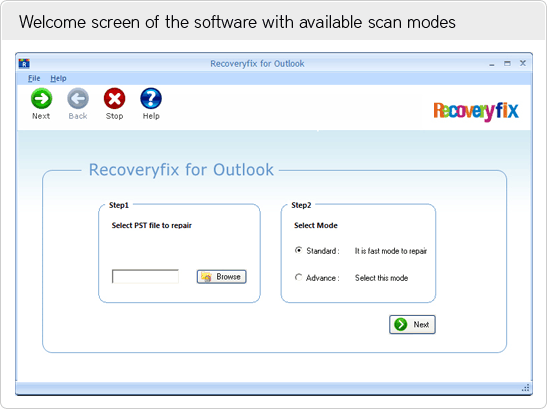Click the Recoveryfix logo
Image resolution: width=547 pixels, height=409 pixels.
476,111
